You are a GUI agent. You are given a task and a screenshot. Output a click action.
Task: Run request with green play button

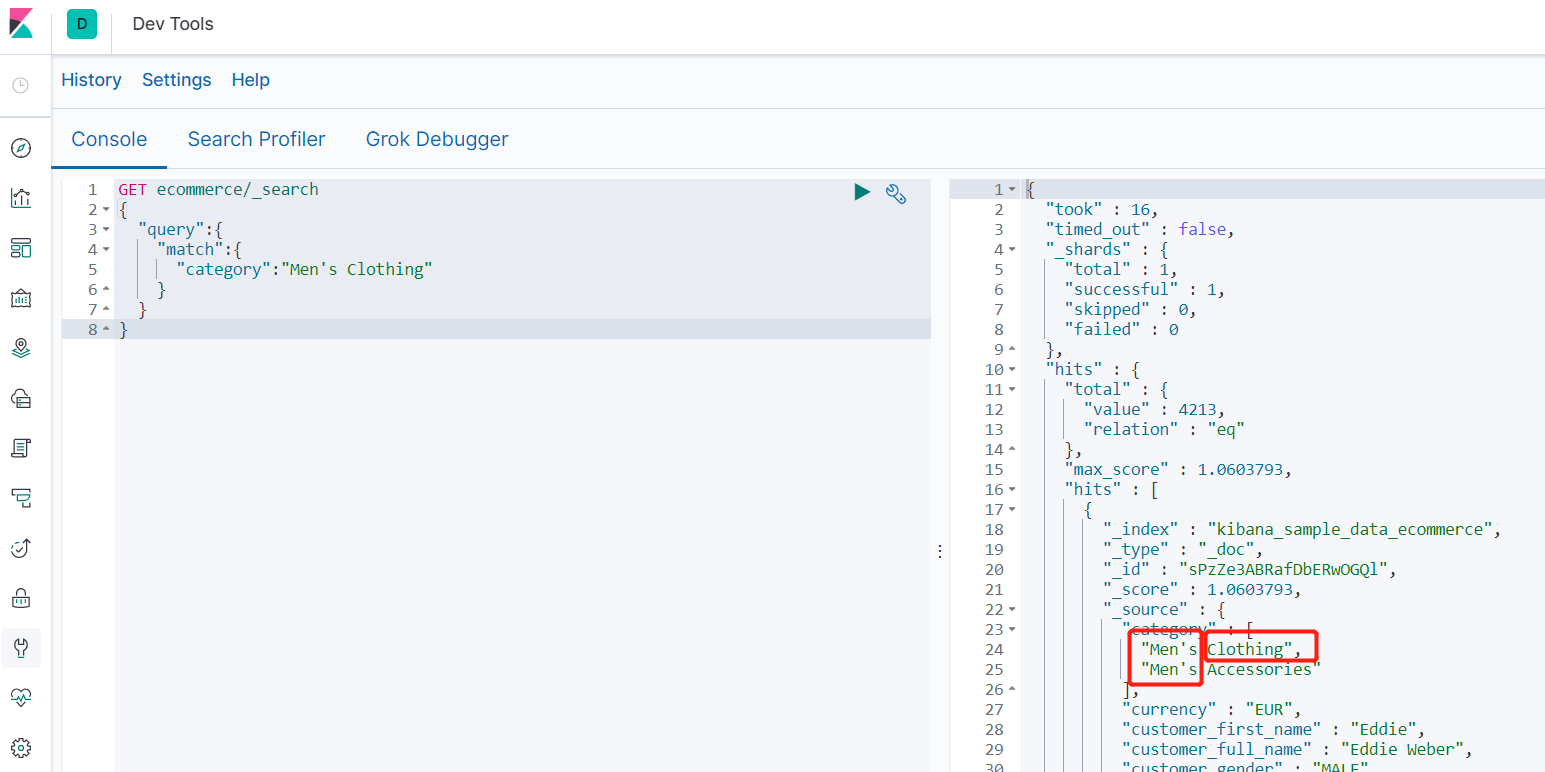(862, 192)
